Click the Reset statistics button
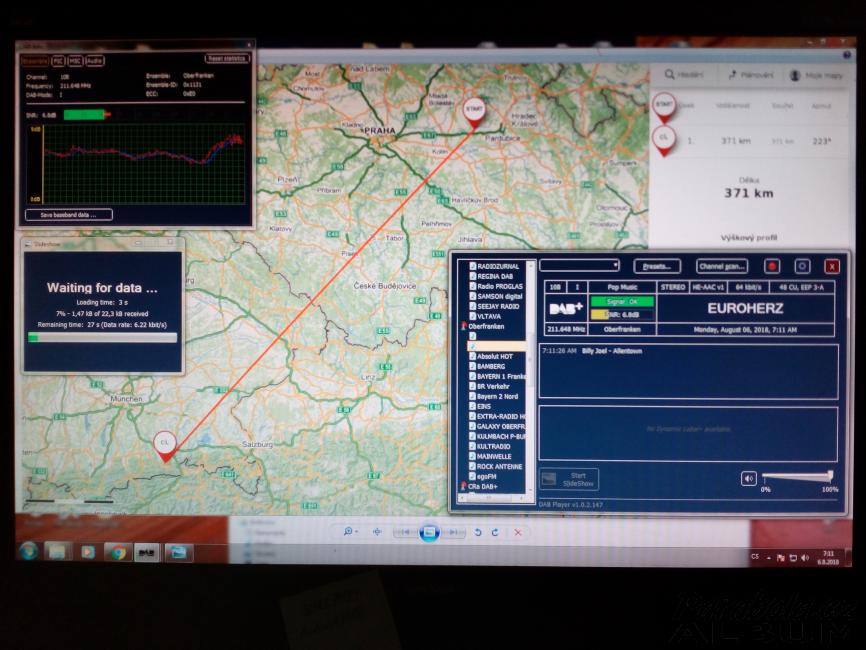866x650 pixels. pyautogui.click(x=227, y=58)
